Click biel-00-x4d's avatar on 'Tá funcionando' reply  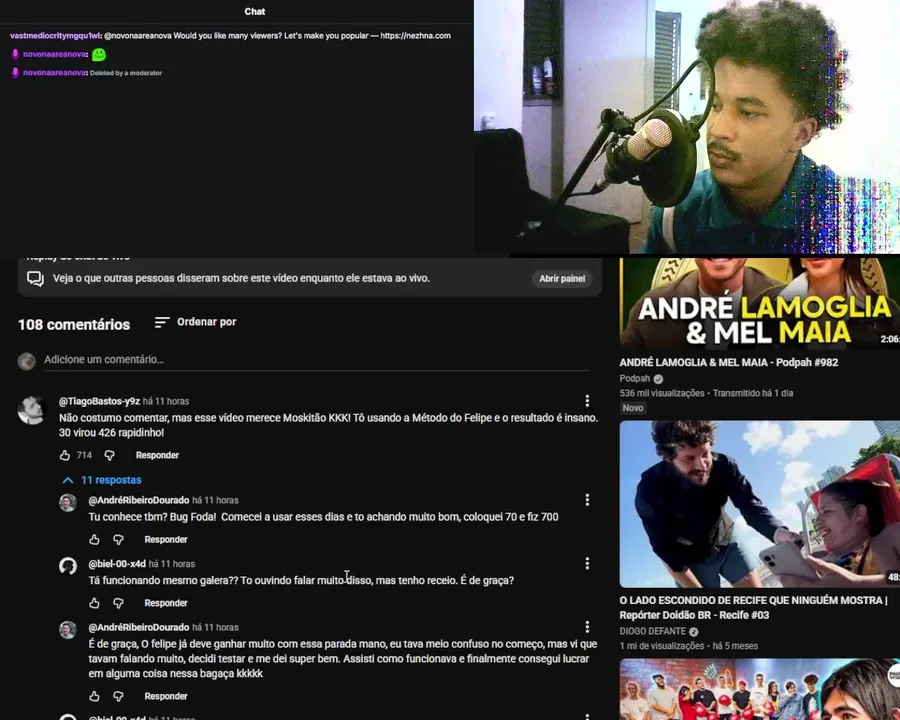(x=68, y=566)
